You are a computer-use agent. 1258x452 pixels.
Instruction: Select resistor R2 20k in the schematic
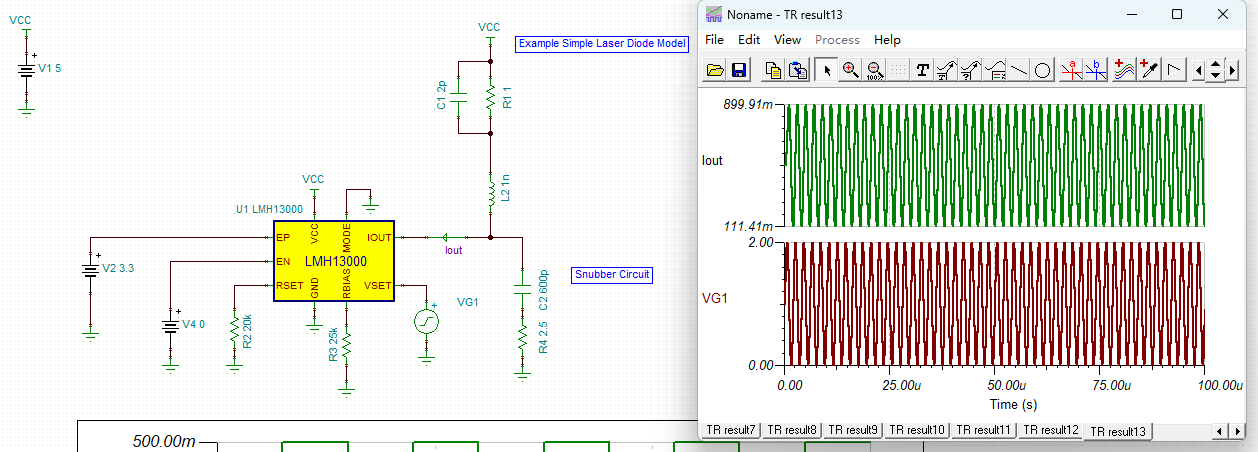click(x=234, y=331)
